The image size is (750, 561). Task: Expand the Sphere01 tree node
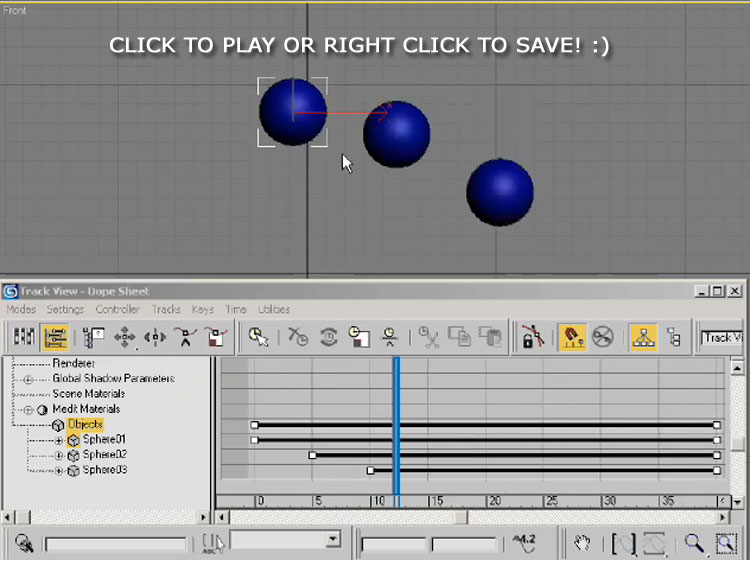coord(59,440)
